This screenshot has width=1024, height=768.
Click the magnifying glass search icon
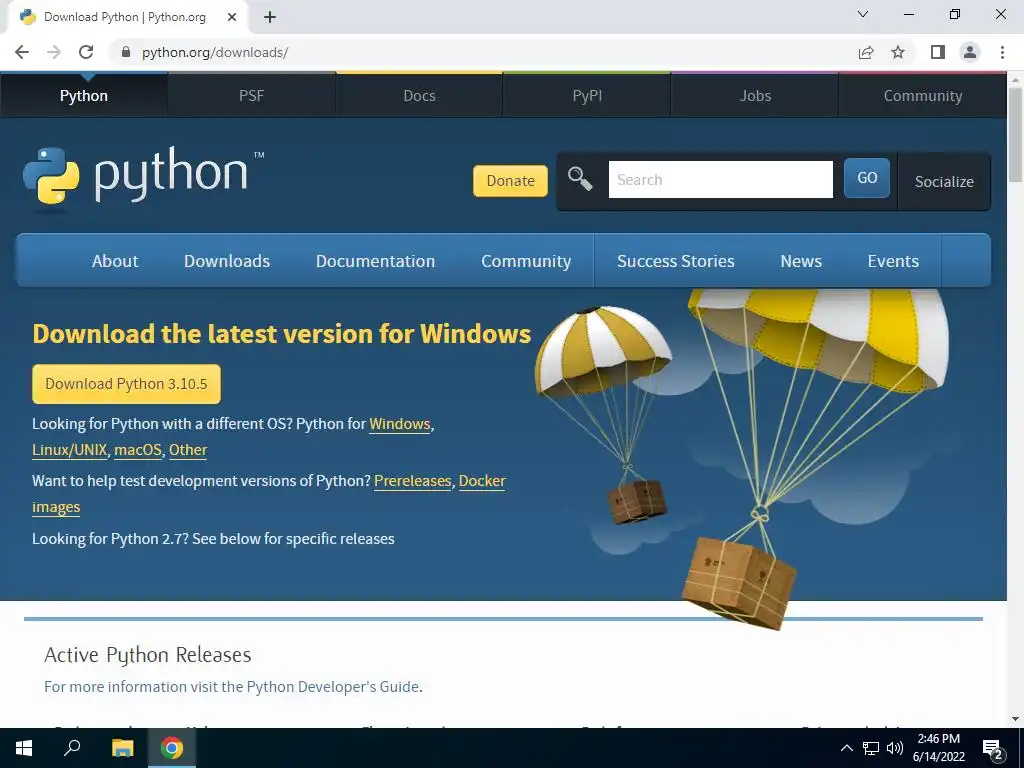(579, 178)
